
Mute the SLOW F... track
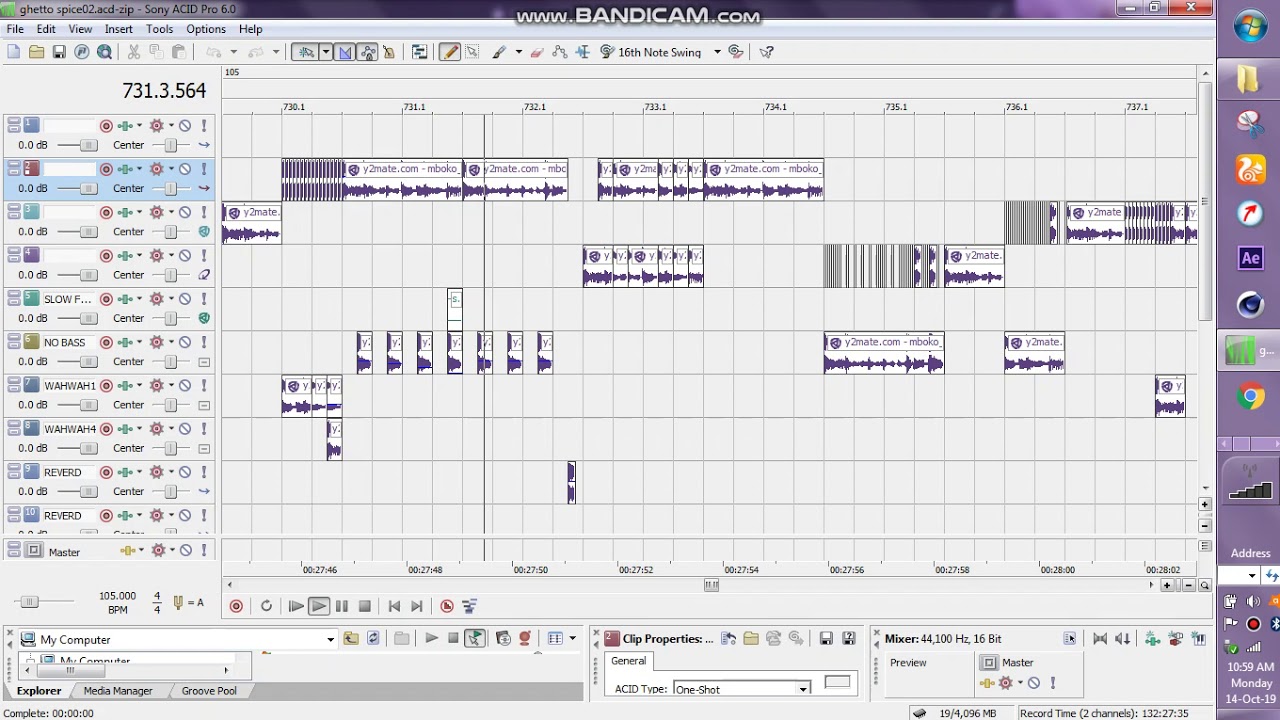(185, 299)
